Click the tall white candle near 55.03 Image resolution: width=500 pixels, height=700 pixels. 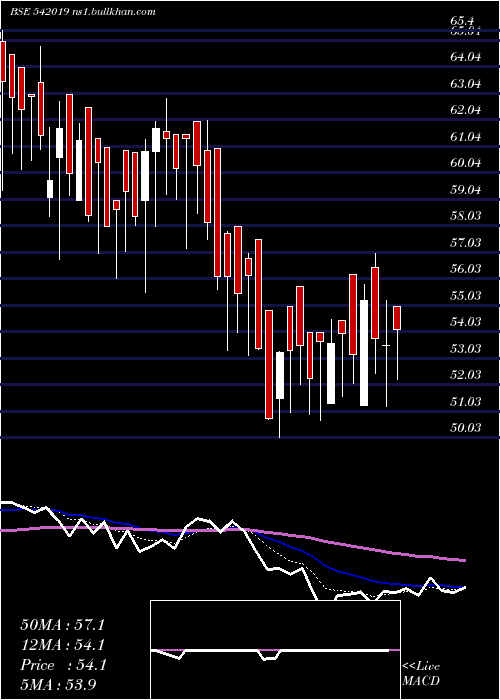click(x=364, y=353)
